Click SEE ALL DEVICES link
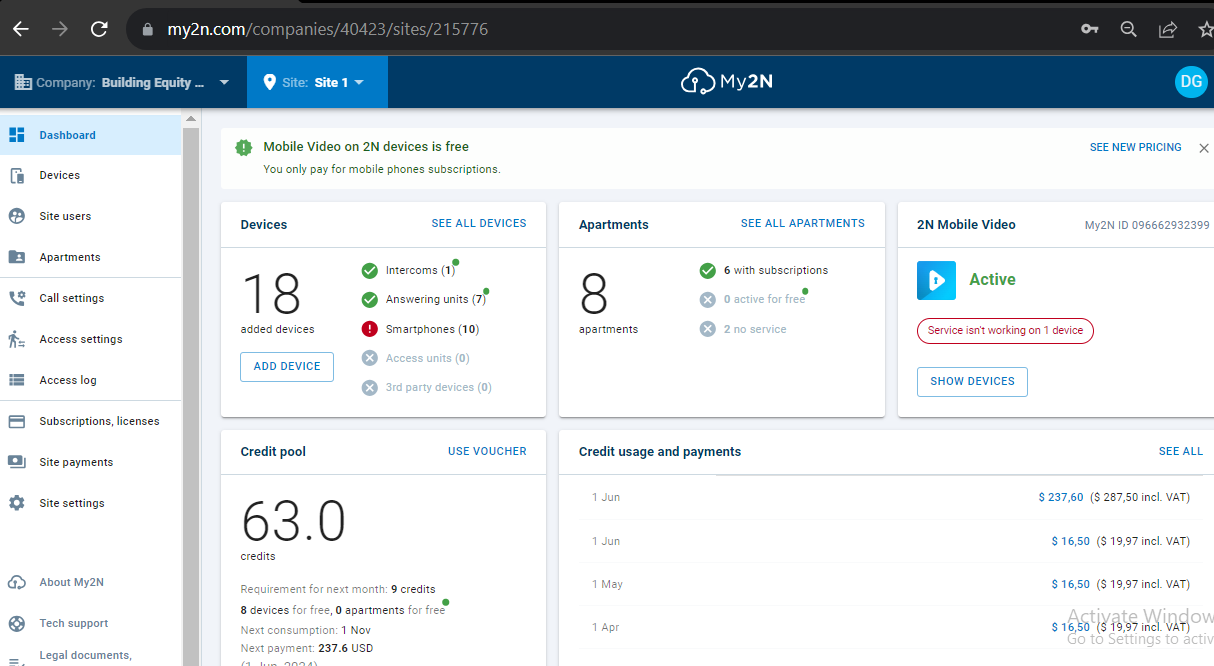 pyautogui.click(x=479, y=223)
